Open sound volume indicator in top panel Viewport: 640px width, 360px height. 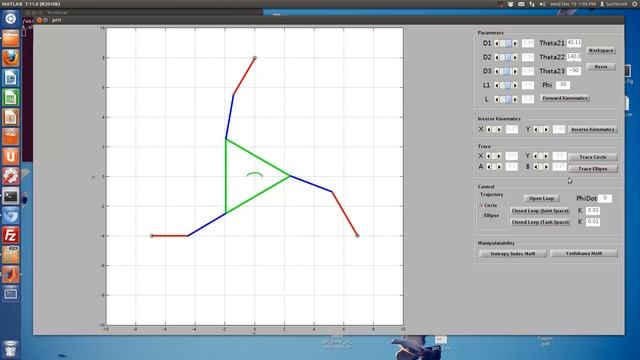pos(542,4)
